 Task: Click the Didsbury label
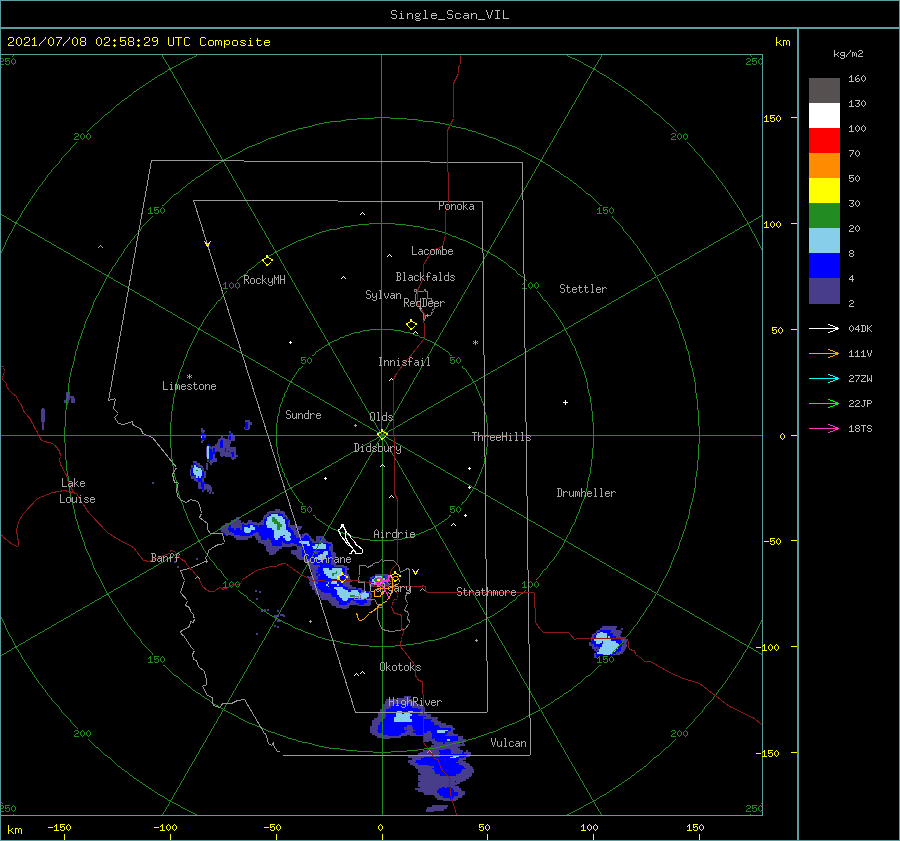coord(378,448)
